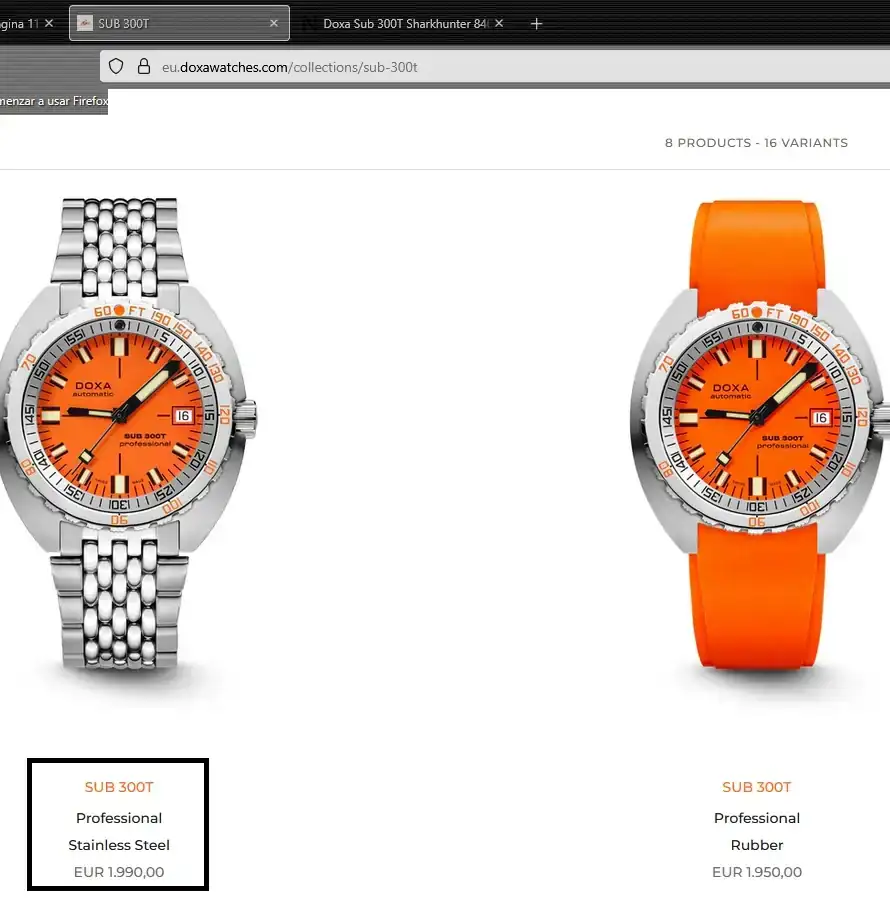Click the EUR 1.990,00 price
Image resolution: width=890 pixels, height=898 pixels.
pos(119,872)
